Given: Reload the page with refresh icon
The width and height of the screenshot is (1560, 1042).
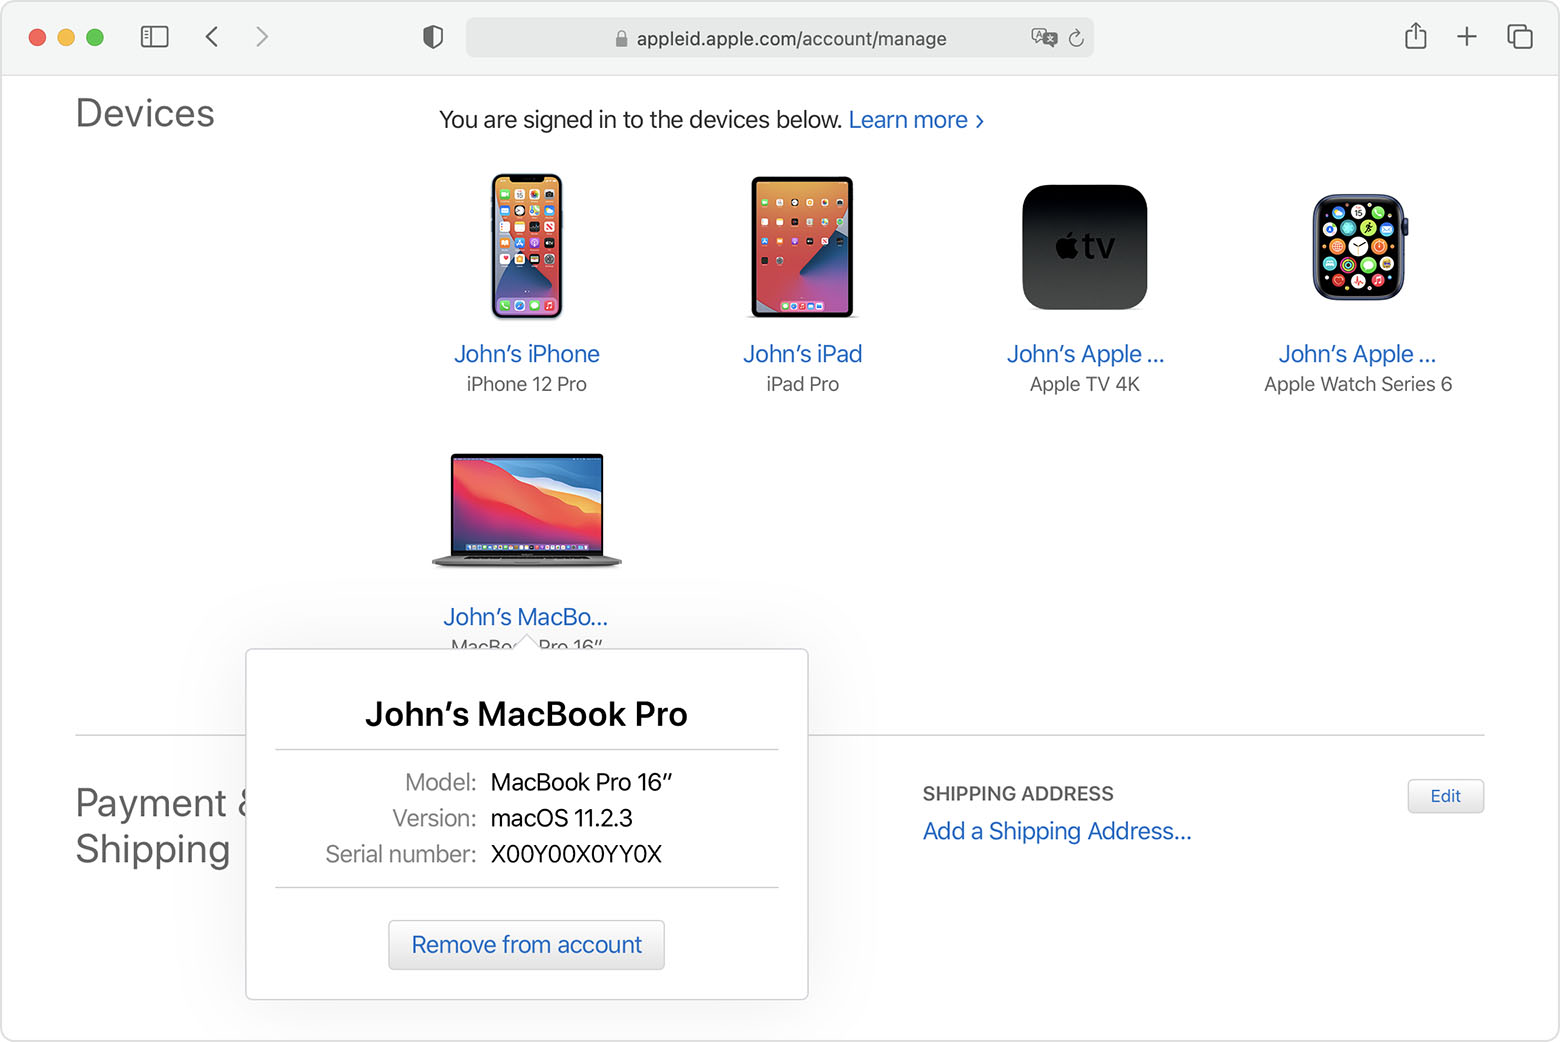Looking at the screenshot, I should (x=1076, y=38).
